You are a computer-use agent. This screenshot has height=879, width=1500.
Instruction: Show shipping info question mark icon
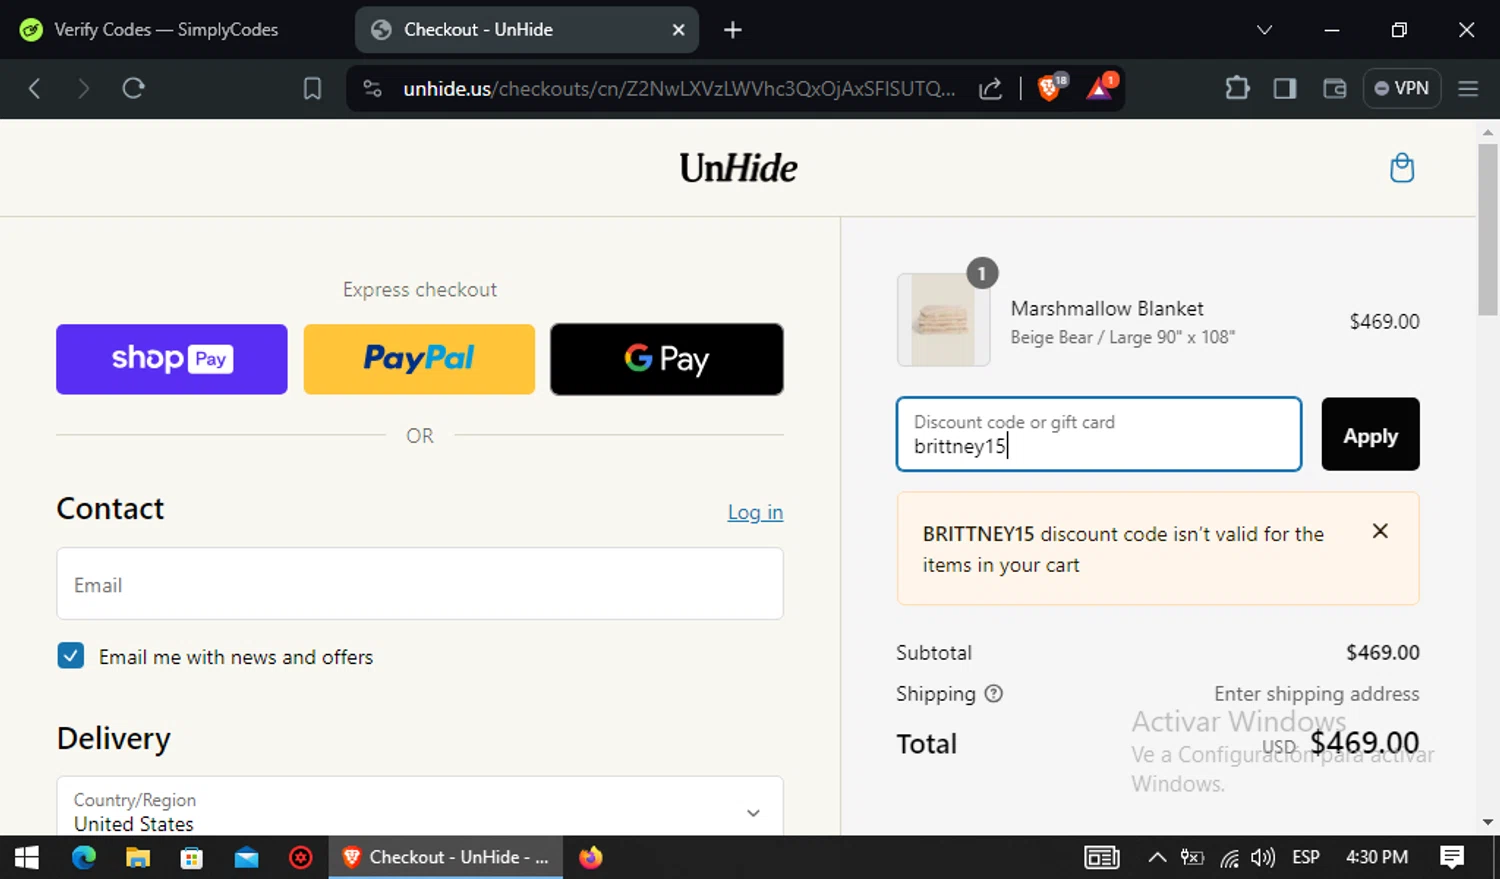pos(993,693)
